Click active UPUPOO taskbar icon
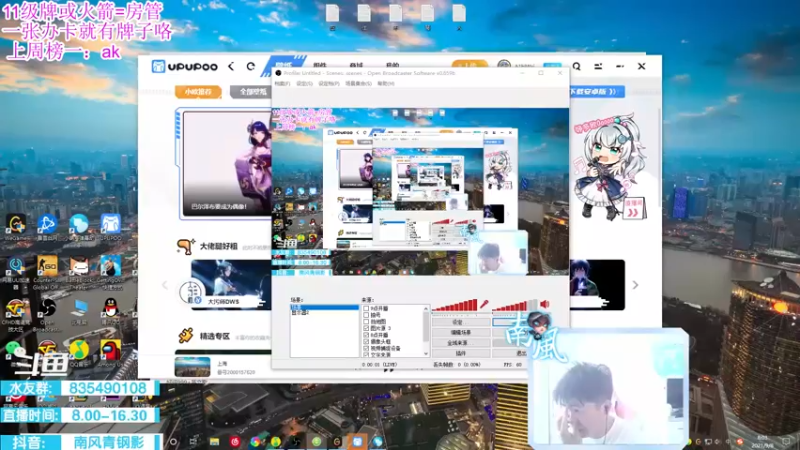The height and width of the screenshot is (450, 800). tap(357, 442)
